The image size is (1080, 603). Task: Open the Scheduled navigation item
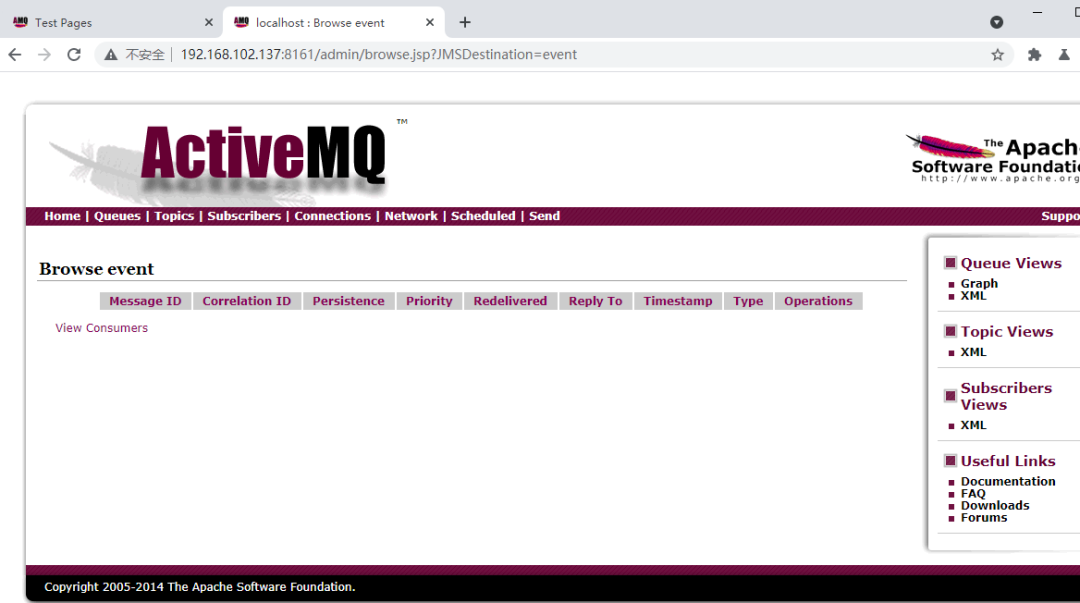pyautogui.click(x=483, y=216)
